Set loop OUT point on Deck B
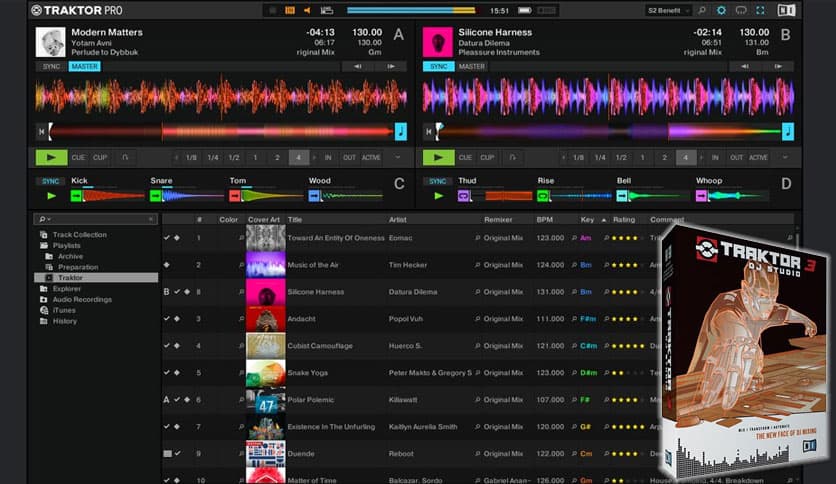This screenshot has height=484, width=836. click(x=736, y=157)
